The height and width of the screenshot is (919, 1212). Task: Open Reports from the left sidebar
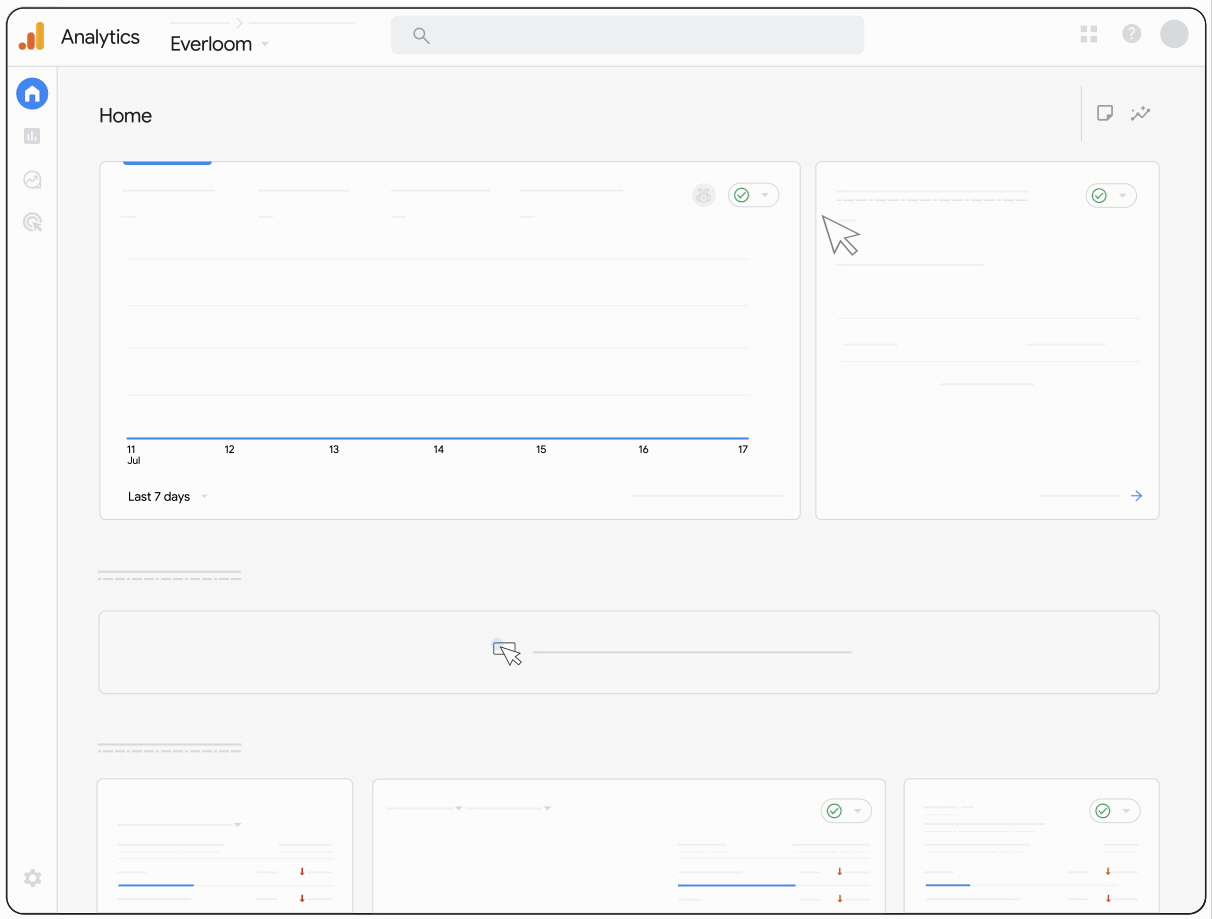(x=32, y=136)
